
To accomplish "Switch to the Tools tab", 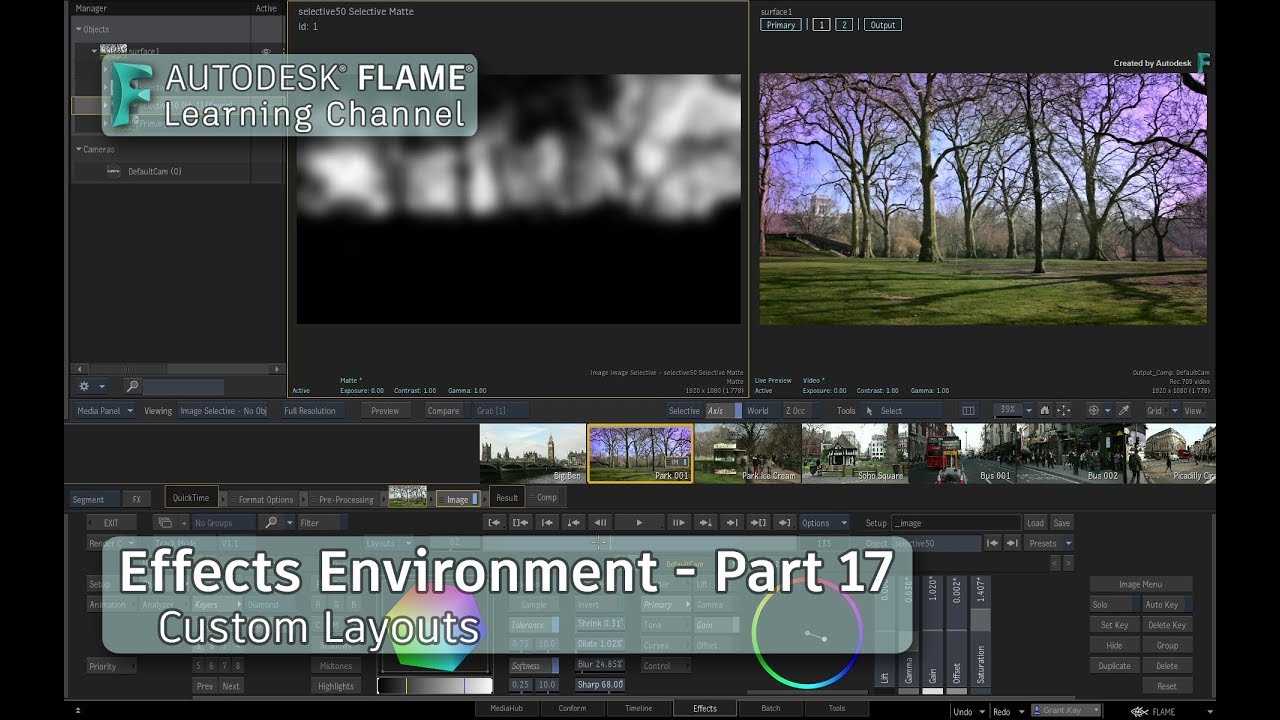I will [x=837, y=709].
